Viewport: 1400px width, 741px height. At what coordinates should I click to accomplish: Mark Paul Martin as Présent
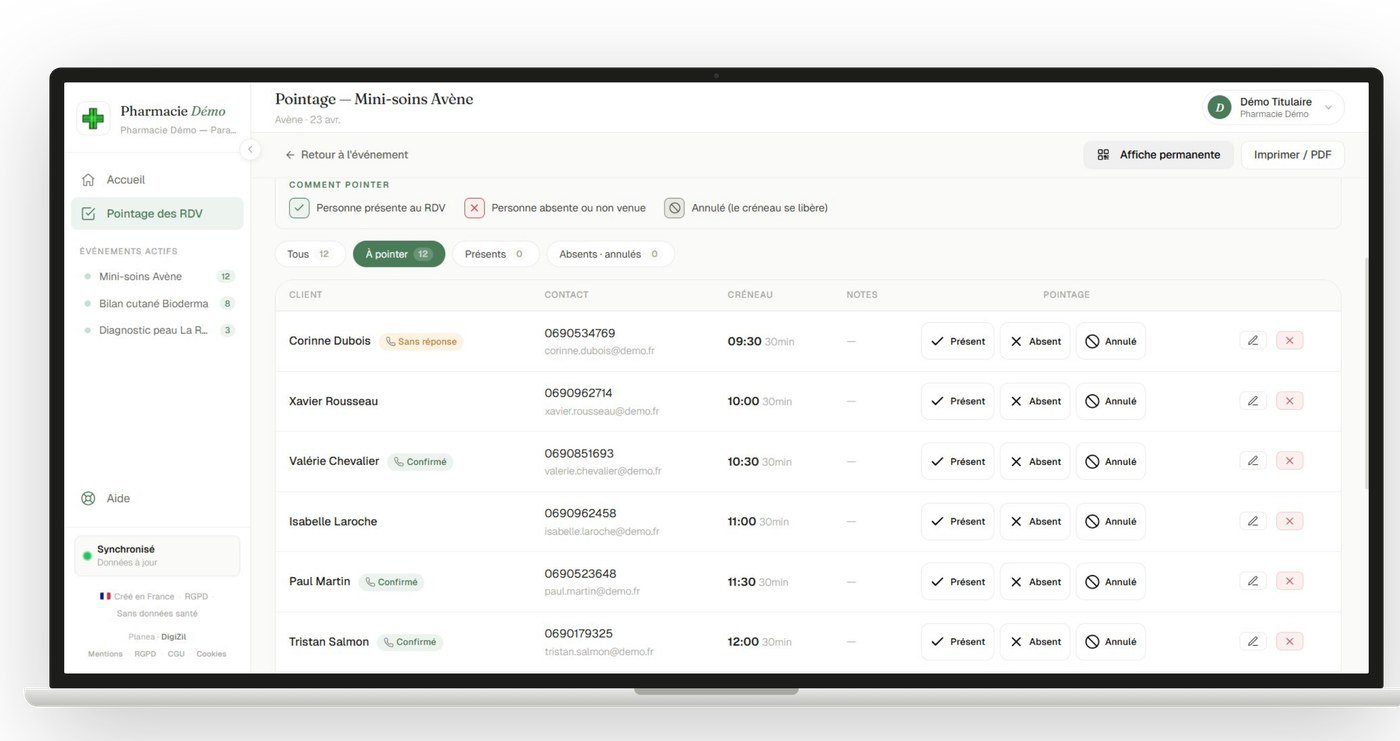click(957, 581)
